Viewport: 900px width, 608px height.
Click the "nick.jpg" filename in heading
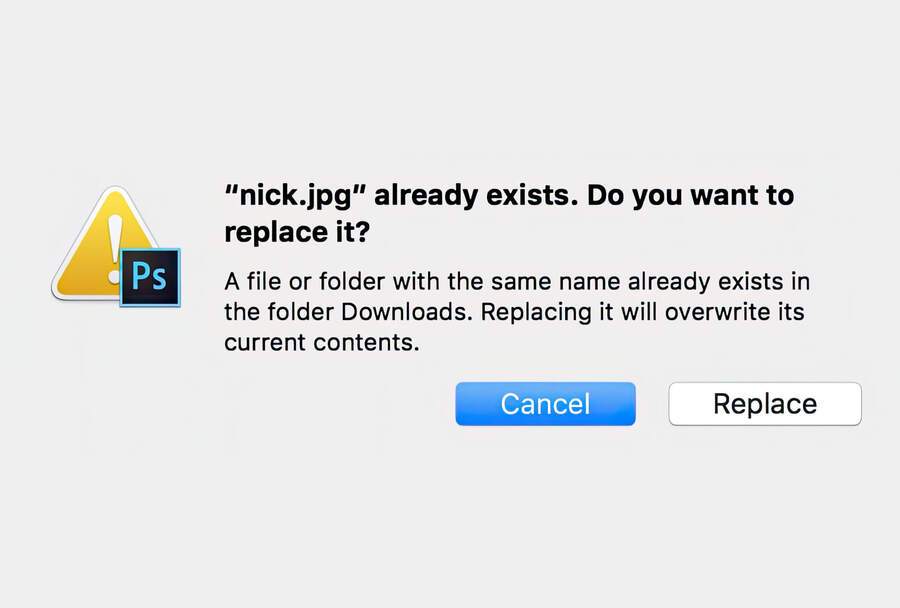click(294, 194)
